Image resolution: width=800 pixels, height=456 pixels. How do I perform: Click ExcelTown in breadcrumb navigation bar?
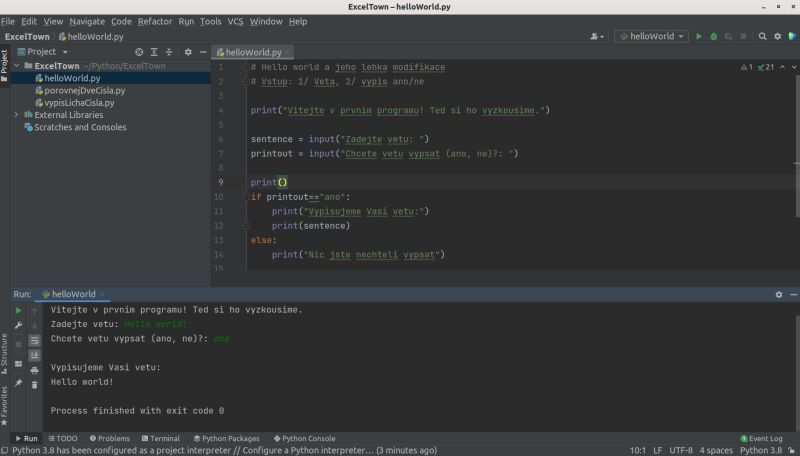[x=27, y=37]
